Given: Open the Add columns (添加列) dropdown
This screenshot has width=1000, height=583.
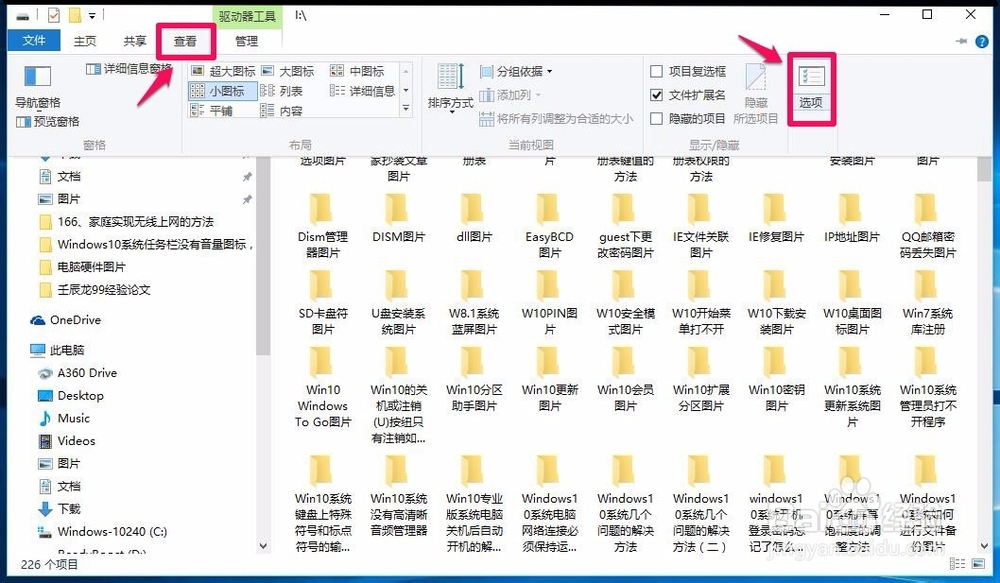Looking at the screenshot, I should pyautogui.click(x=510, y=95).
